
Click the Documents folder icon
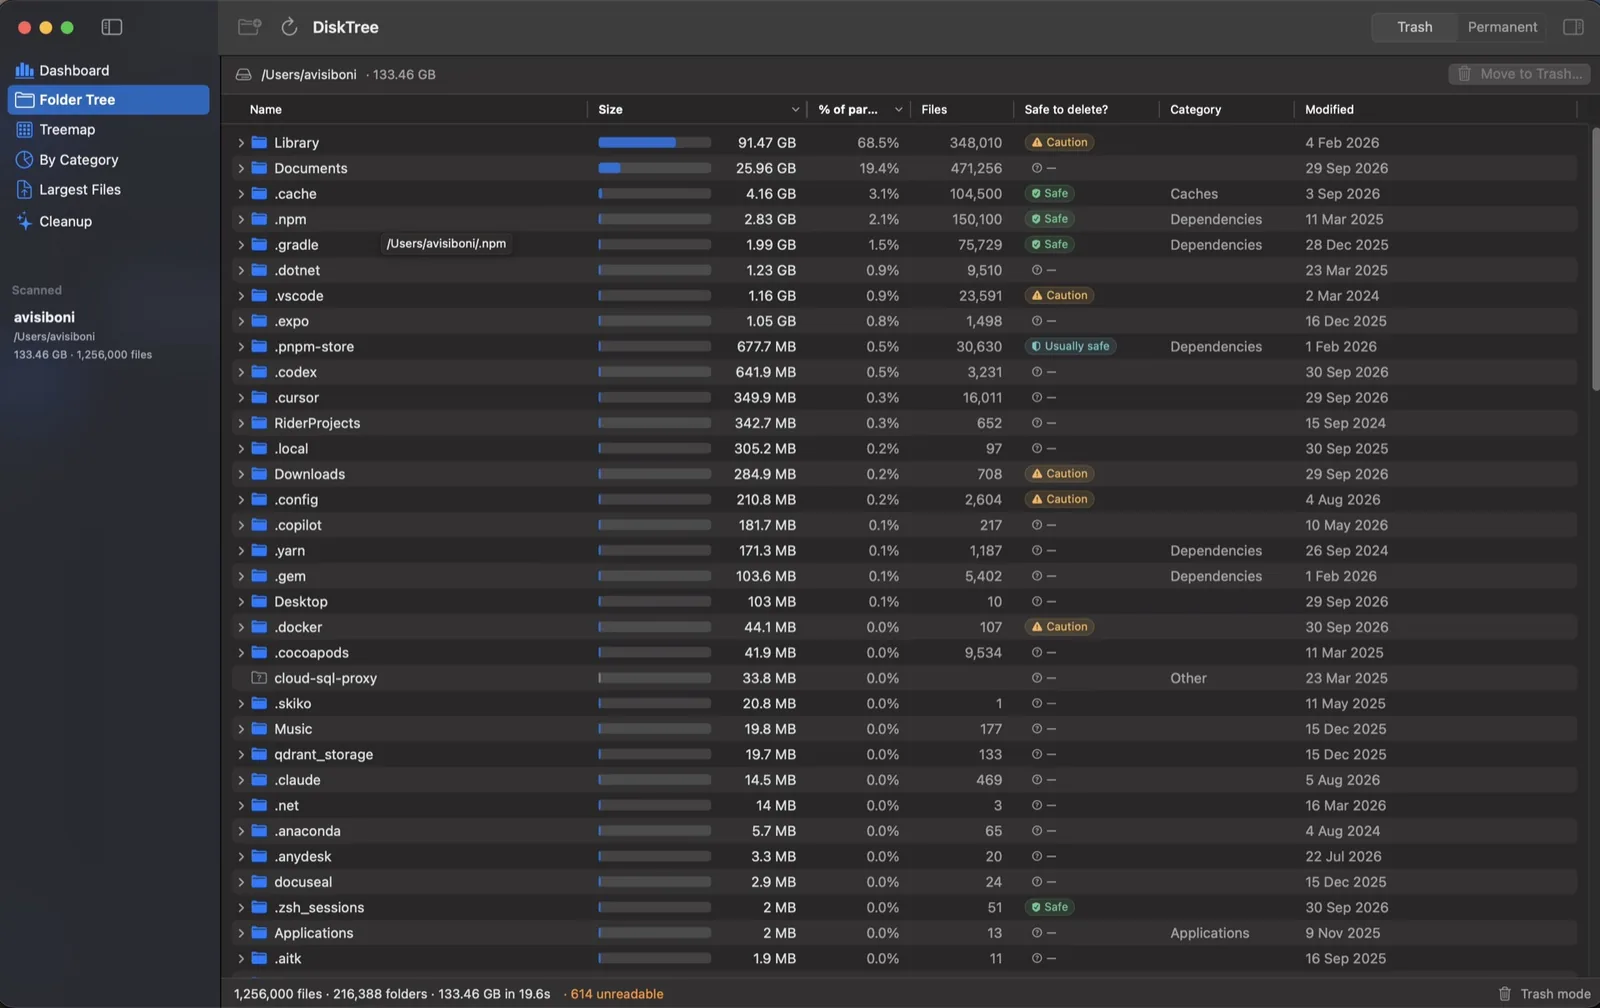tap(259, 168)
